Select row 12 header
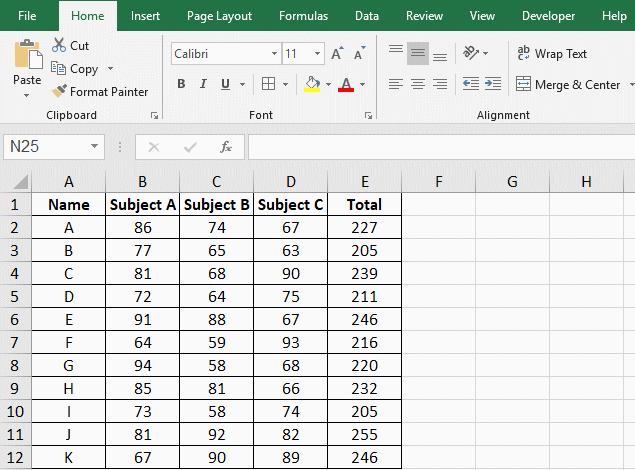 15,457
